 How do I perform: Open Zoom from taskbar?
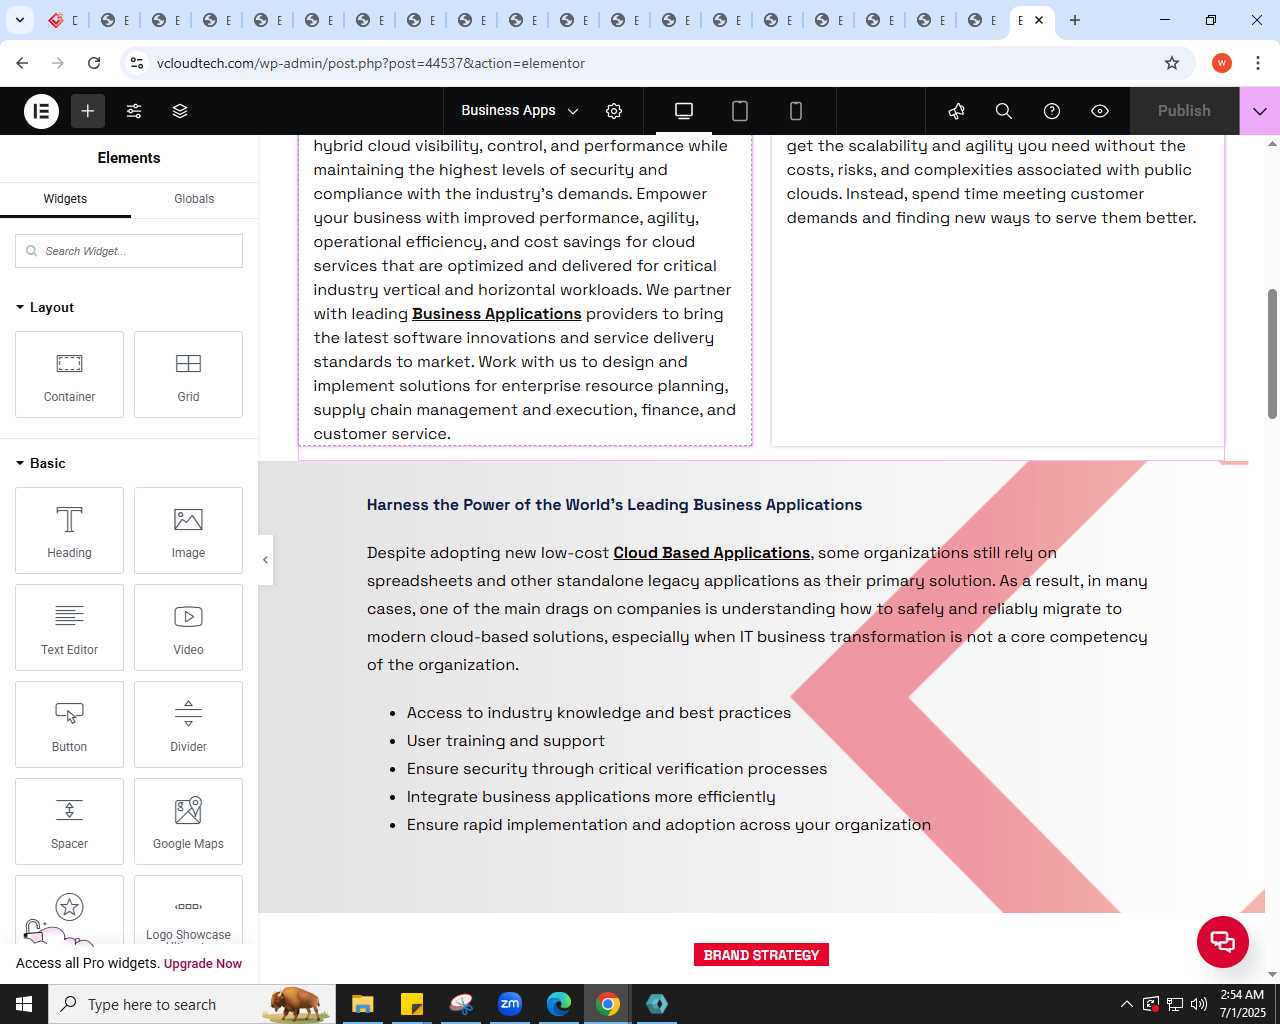pyautogui.click(x=510, y=1004)
